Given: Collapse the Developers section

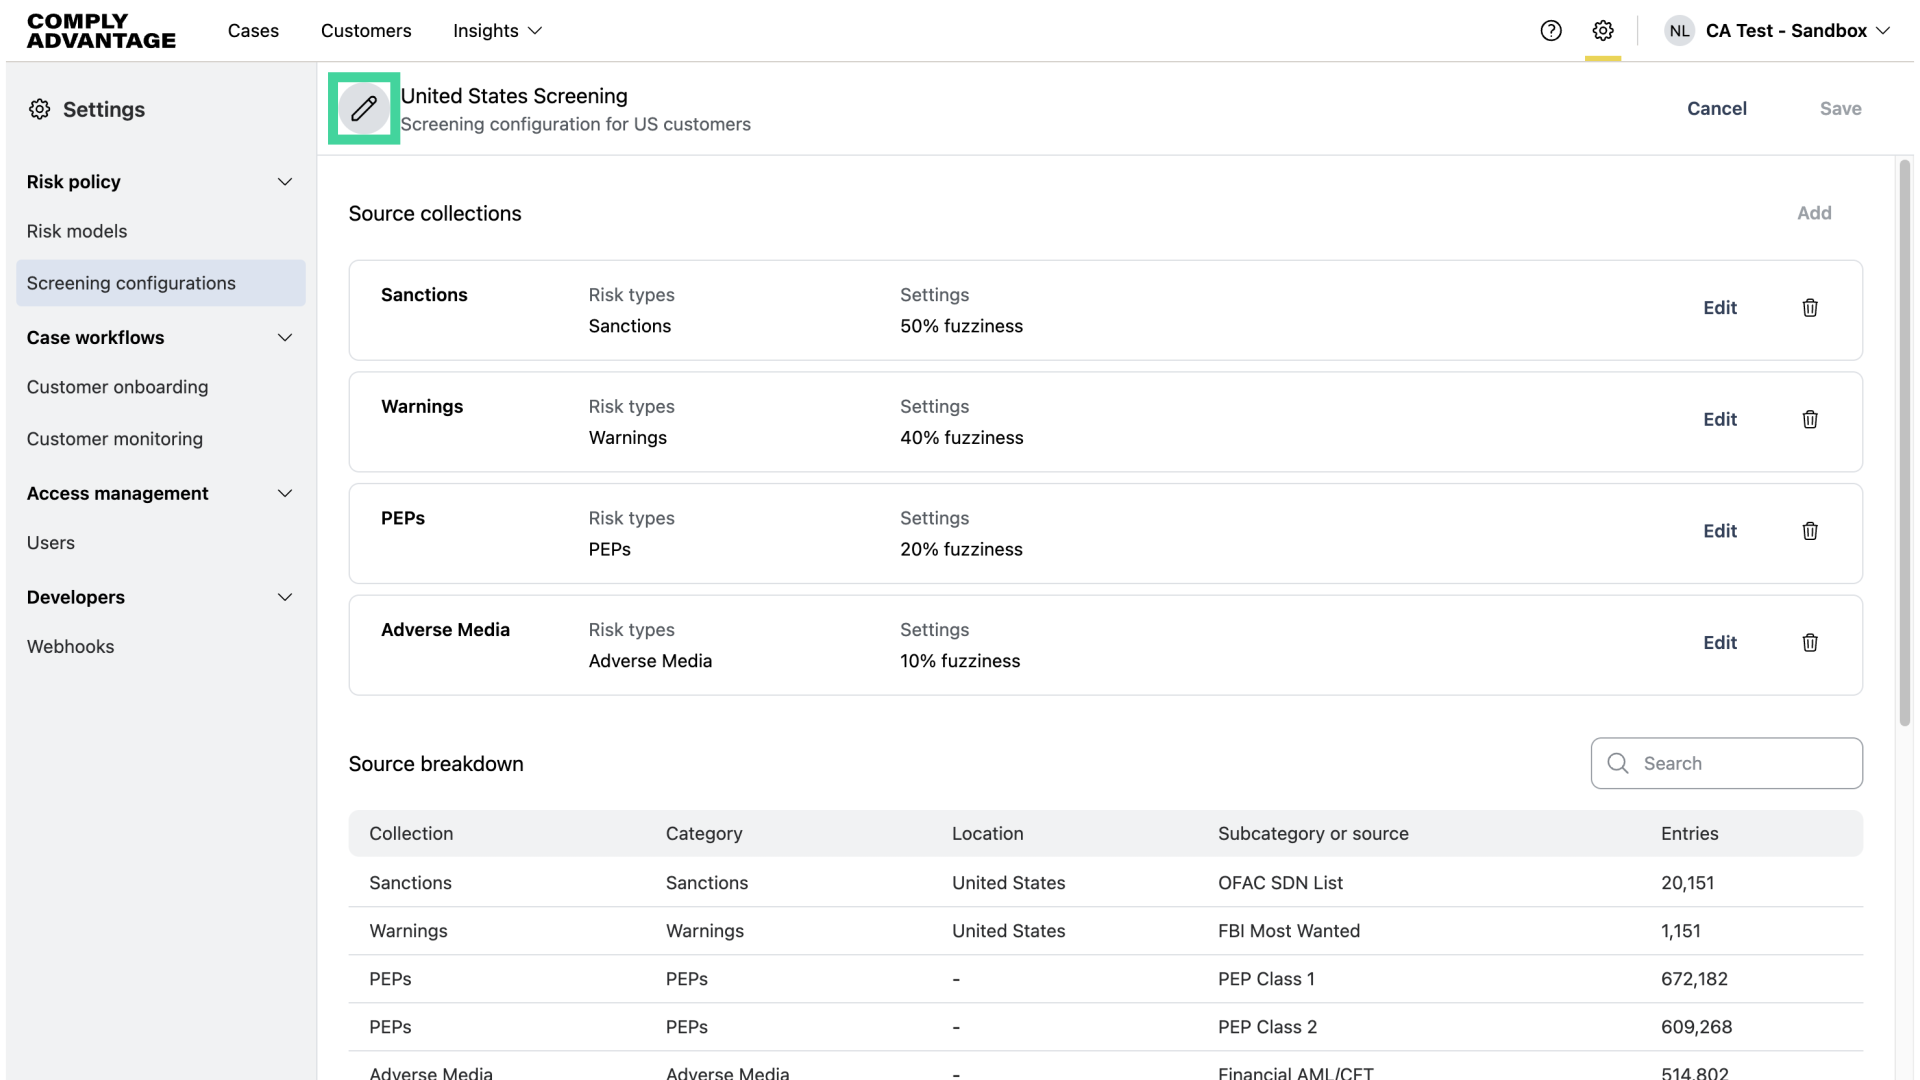Looking at the screenshot, I should [285, 598].
